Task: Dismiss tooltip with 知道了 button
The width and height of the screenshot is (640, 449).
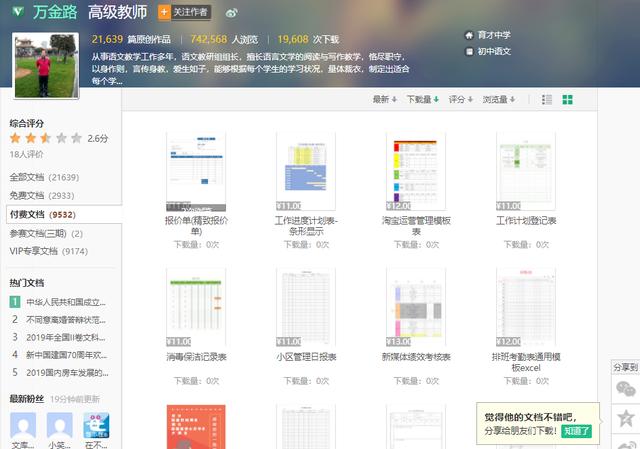Action: 577,431
